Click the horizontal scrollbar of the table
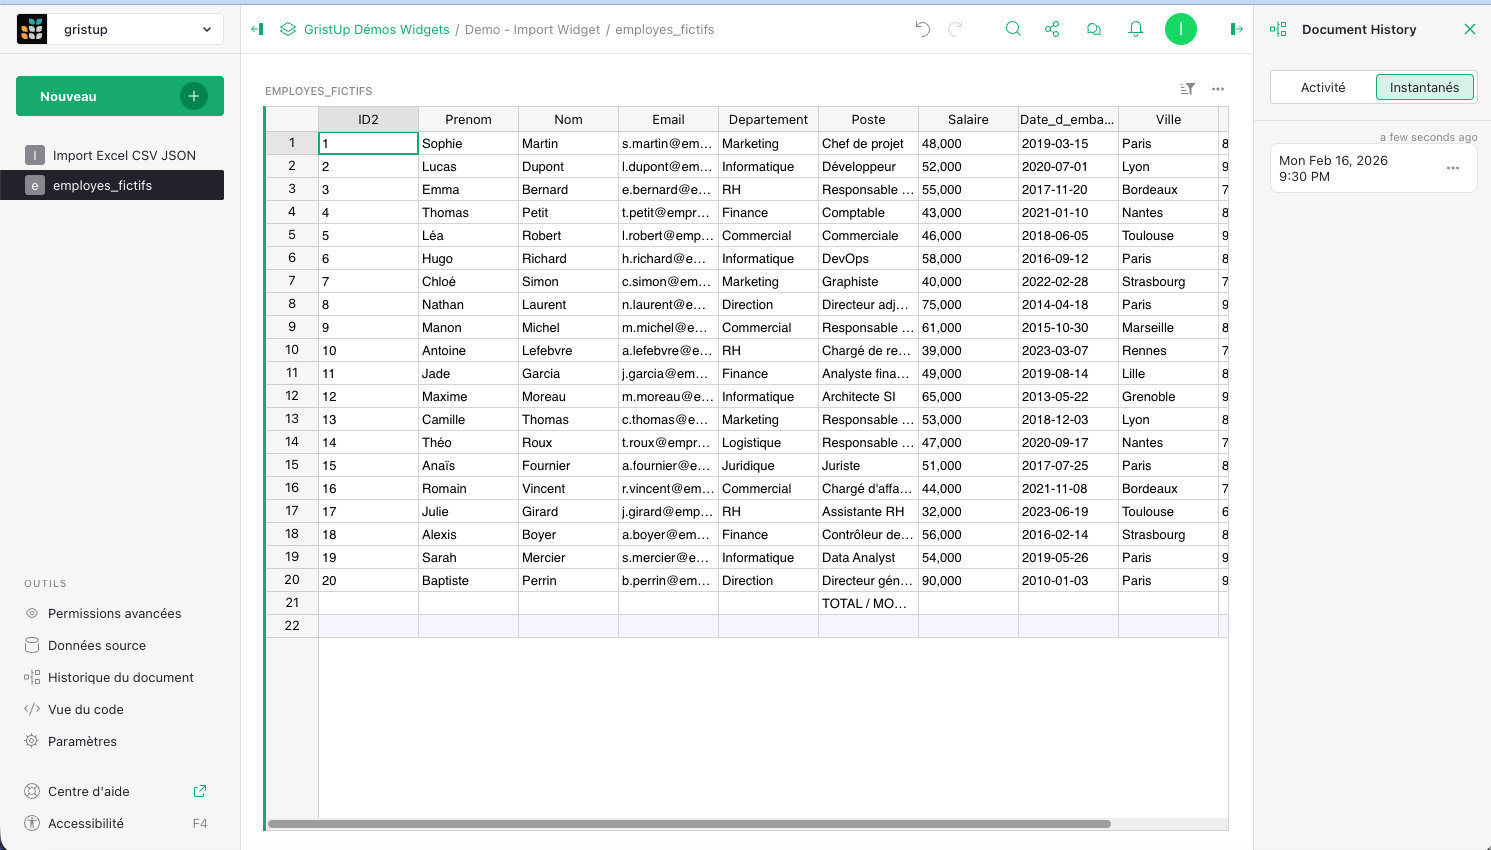 click(x=690, y=824)
